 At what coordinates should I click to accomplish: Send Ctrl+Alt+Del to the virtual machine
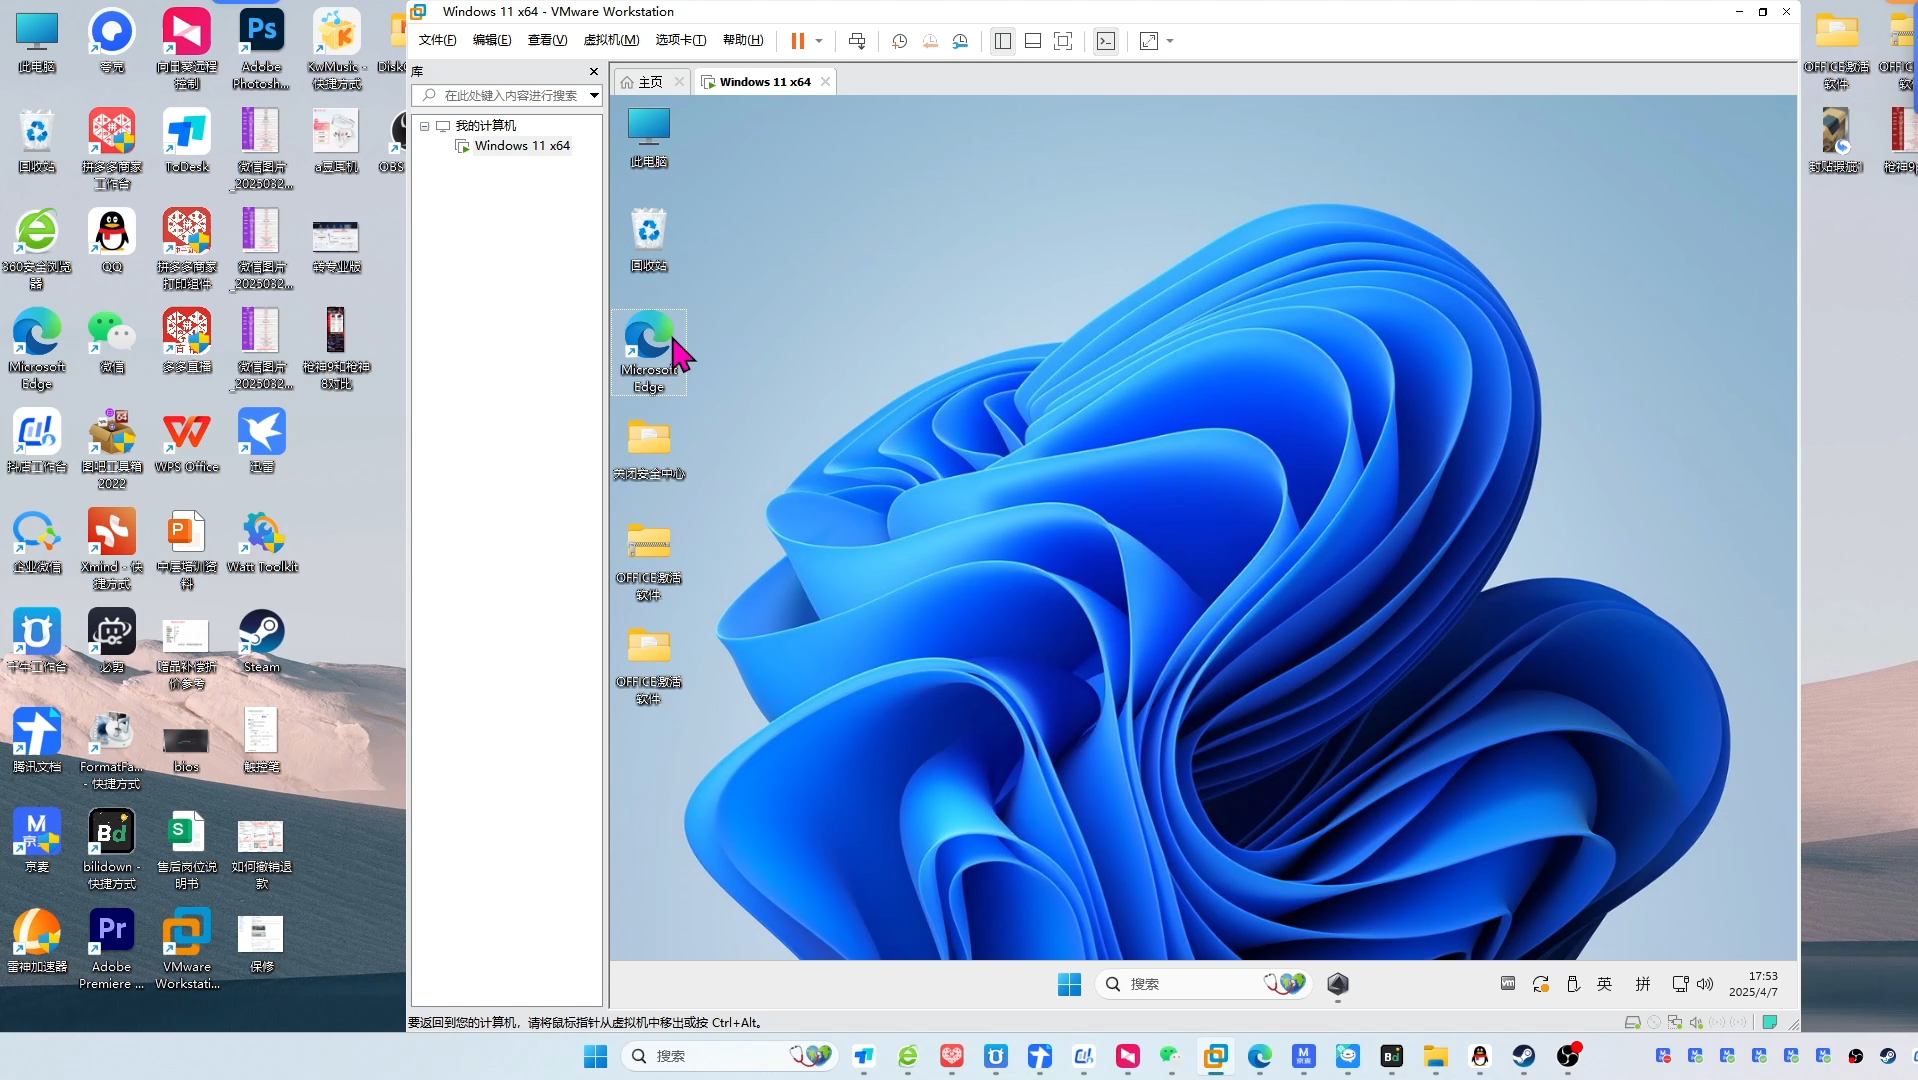857,41
